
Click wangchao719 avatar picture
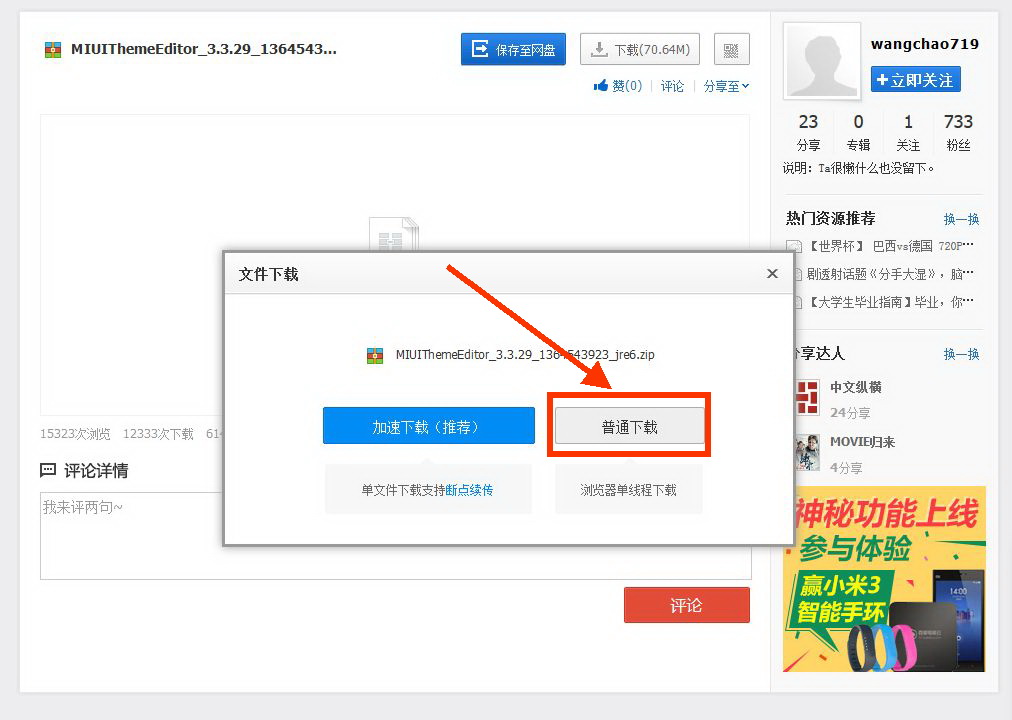coord(822,61)
